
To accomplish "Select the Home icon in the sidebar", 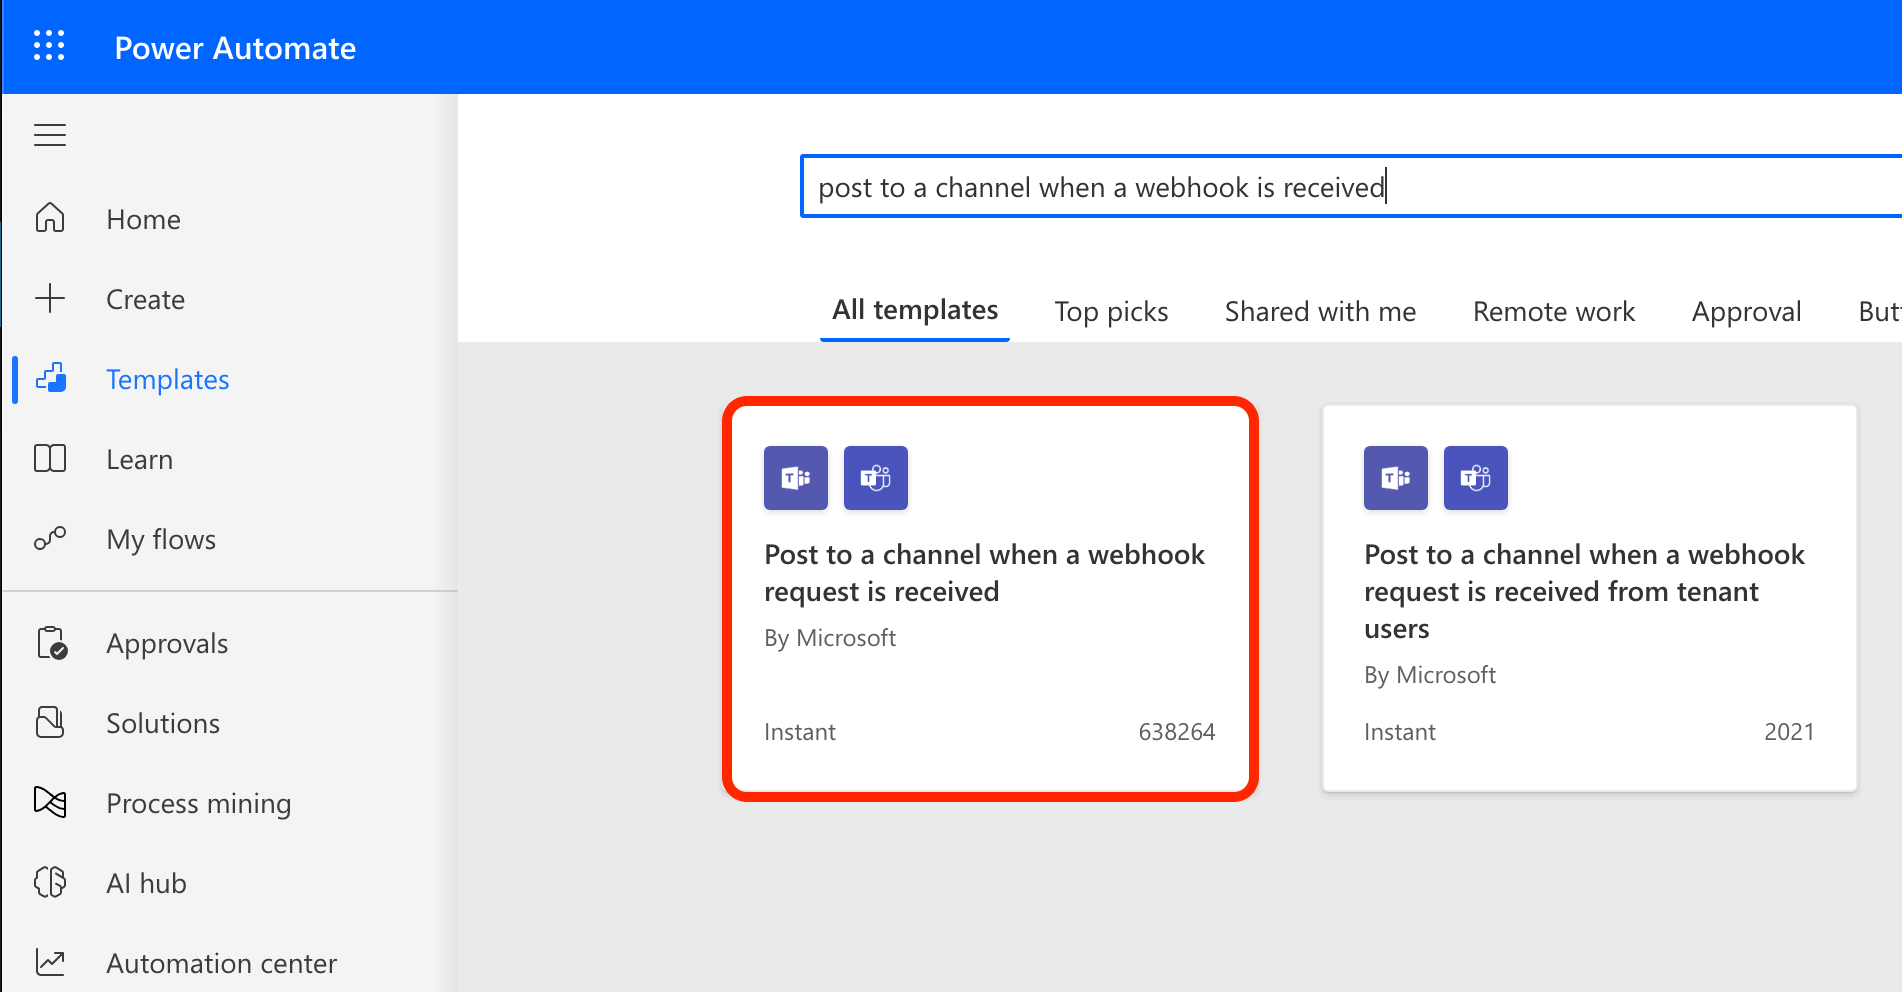I will click(49, 218).
